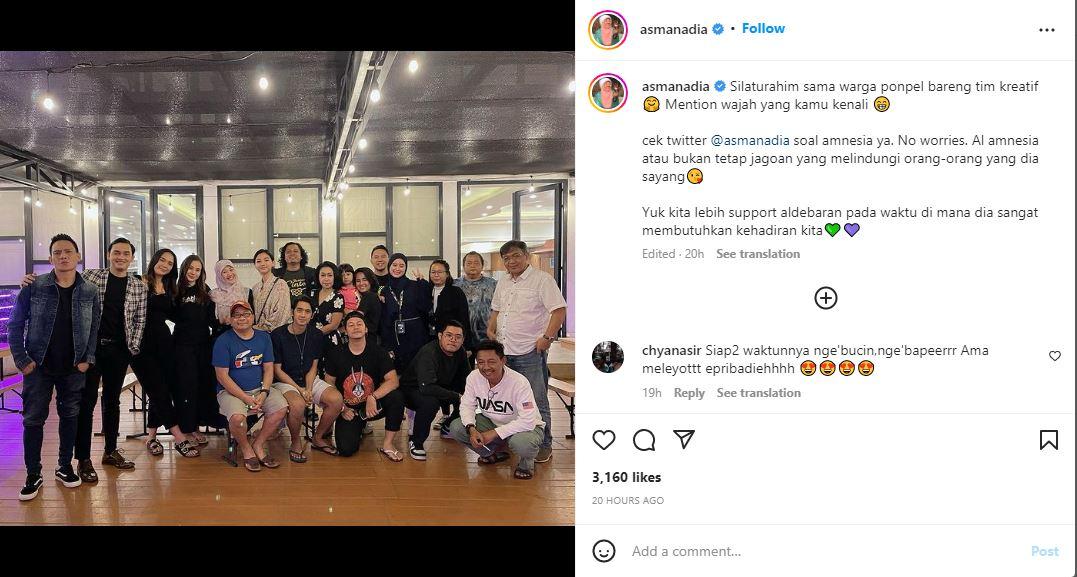The image size is (1077, 577).
Task: Open chyanasir's profile avatar
Action: [x=608, y=357]
